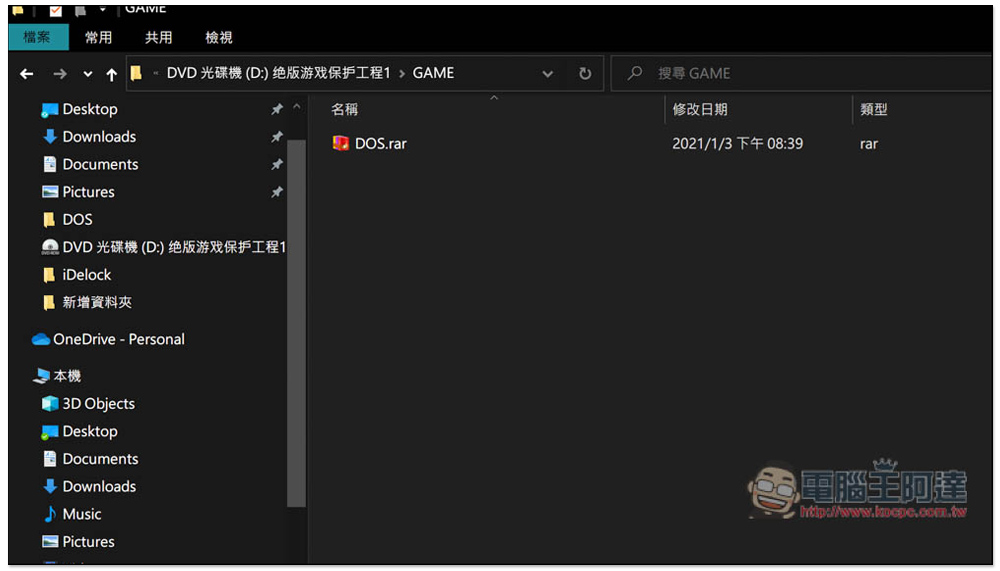Open the DOS folder in sidebar
1000x571 pixels.
[x=77, y=219]
